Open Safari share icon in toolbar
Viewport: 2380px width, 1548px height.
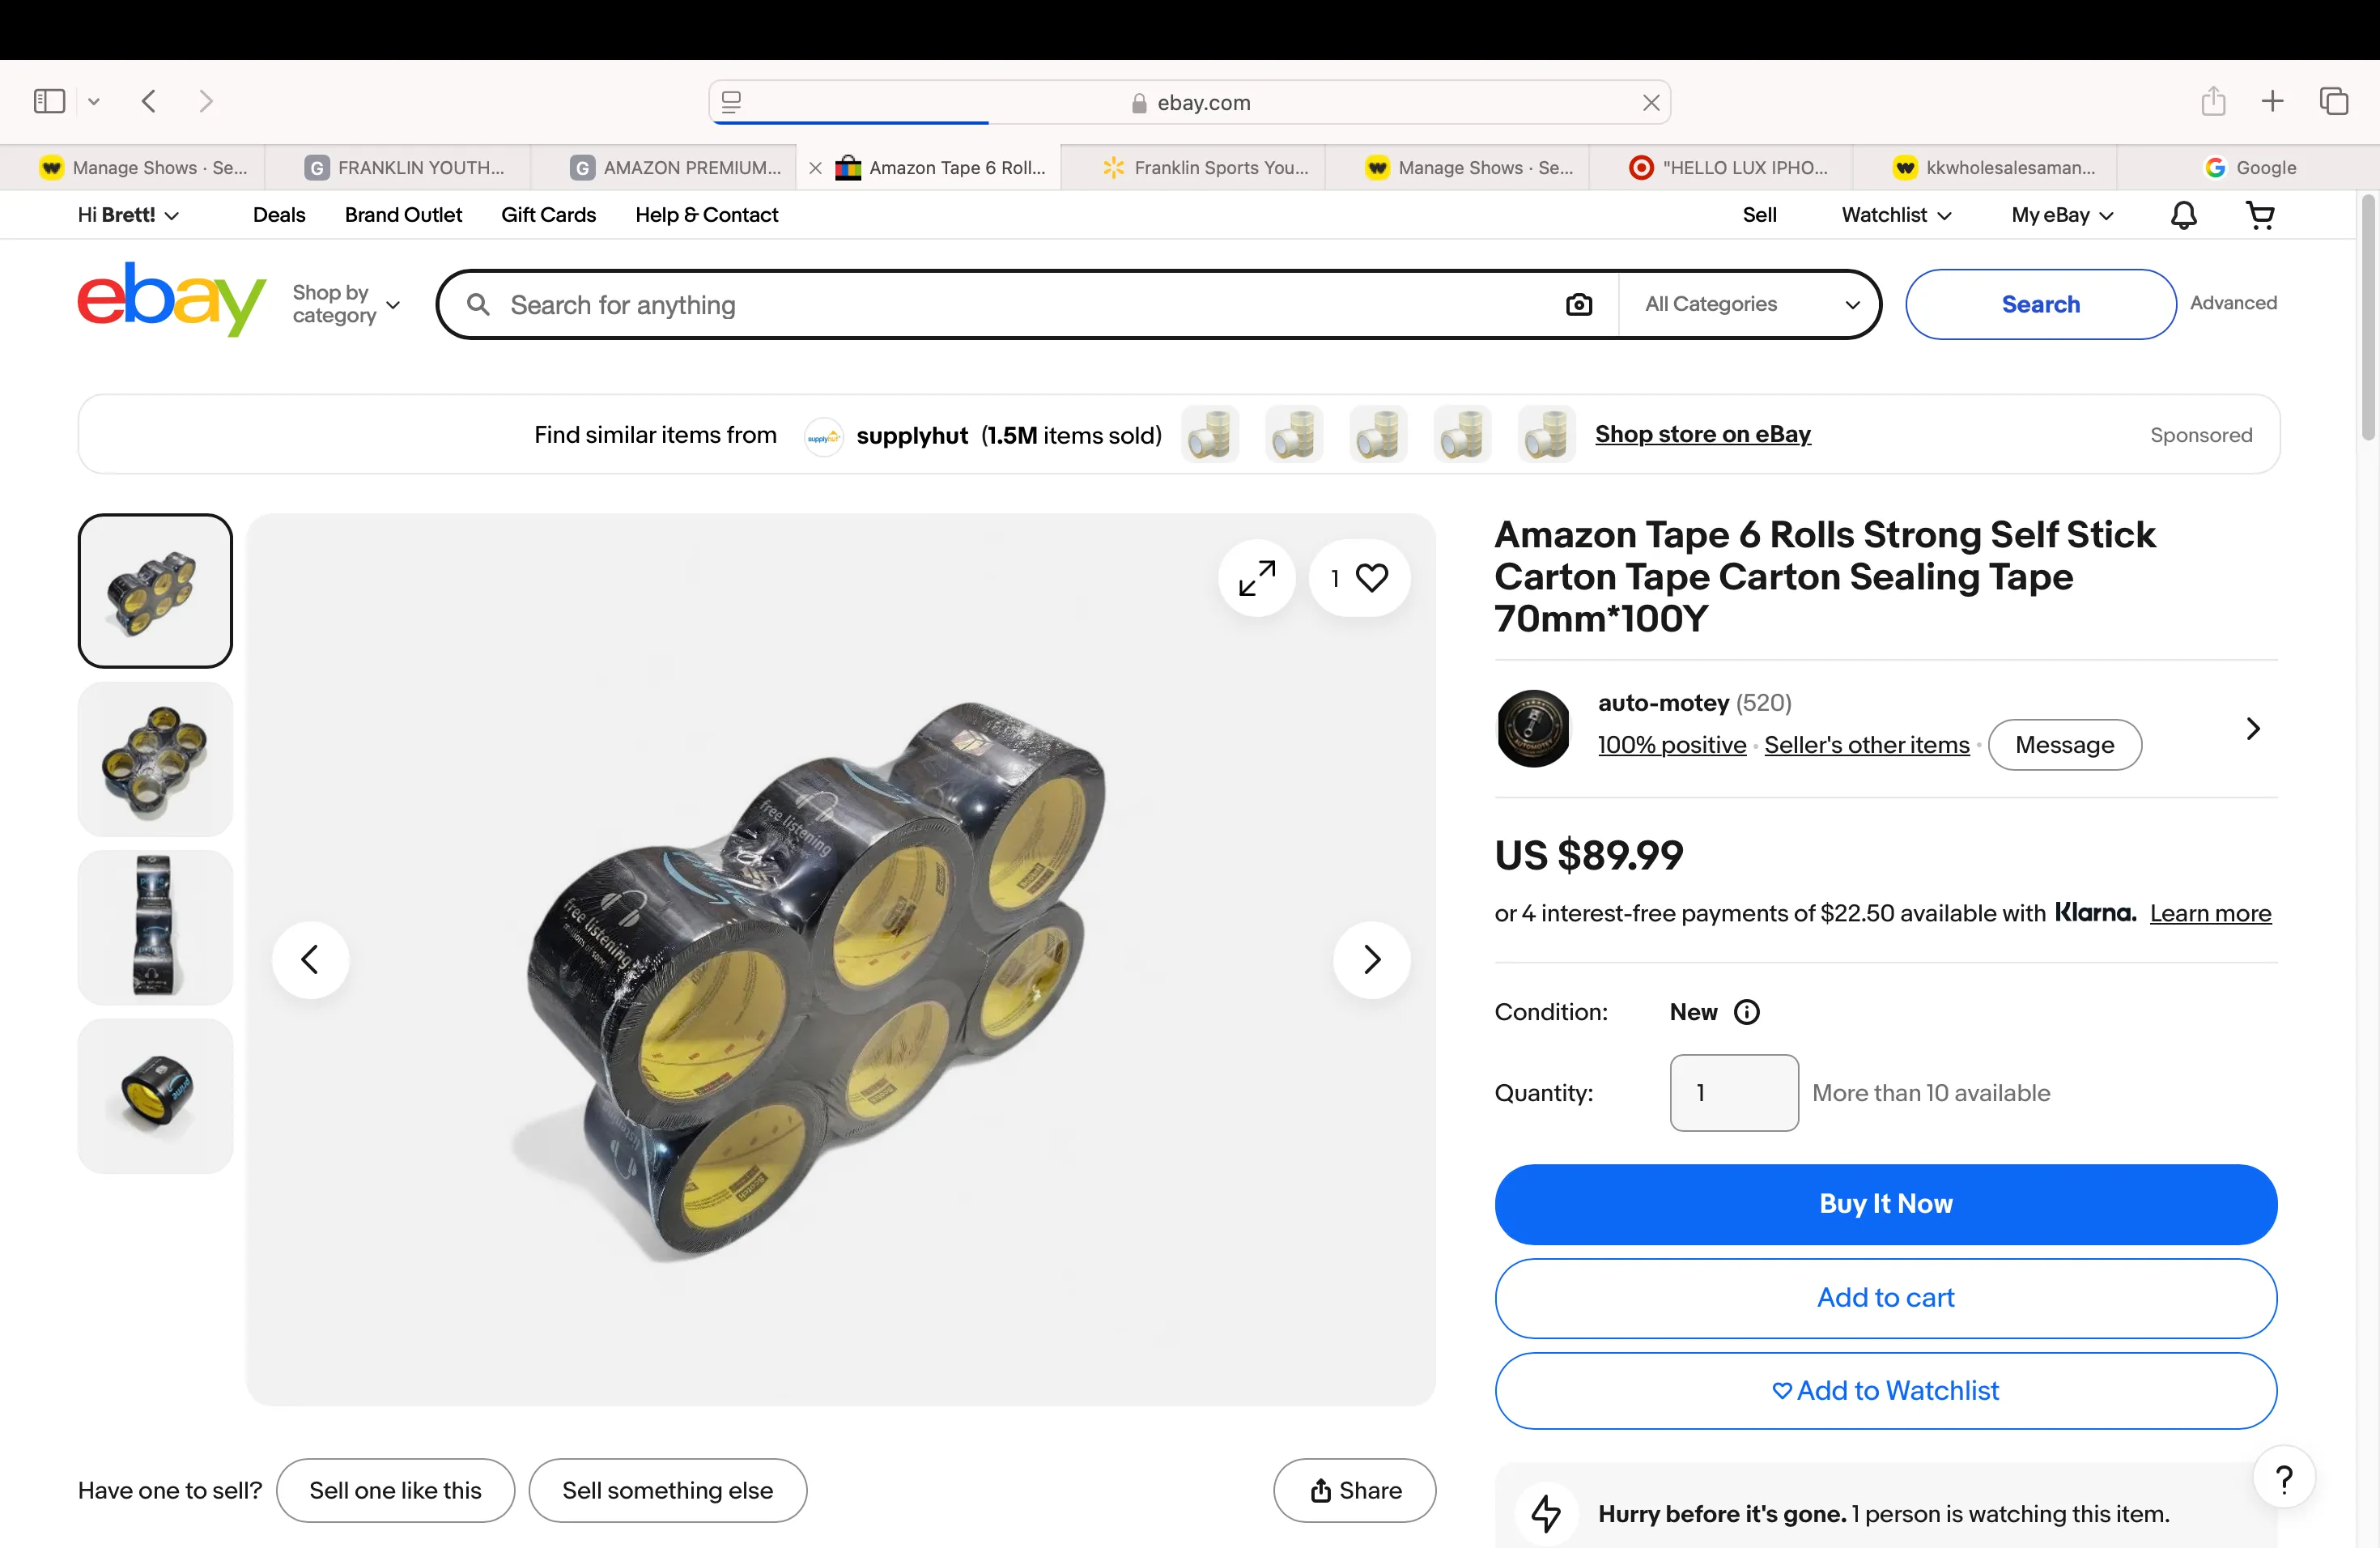coord(2213,101)
